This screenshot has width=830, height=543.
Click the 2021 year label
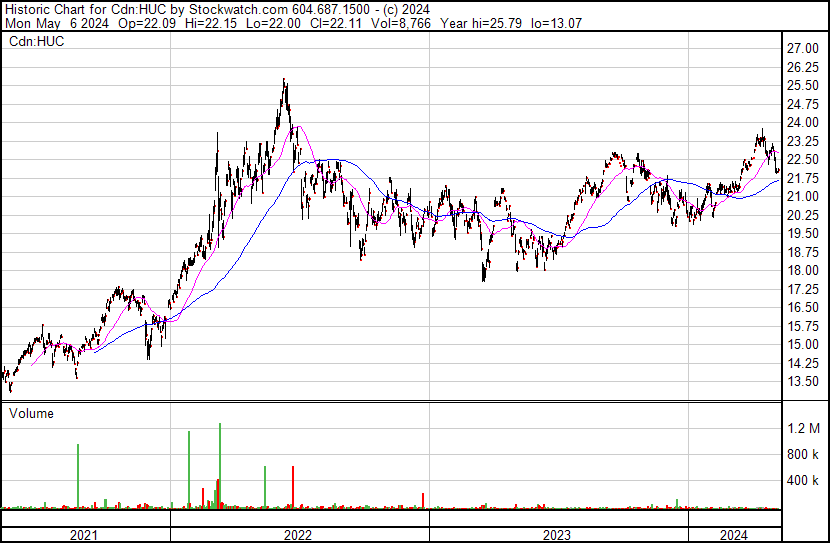(x=84, y=536)
